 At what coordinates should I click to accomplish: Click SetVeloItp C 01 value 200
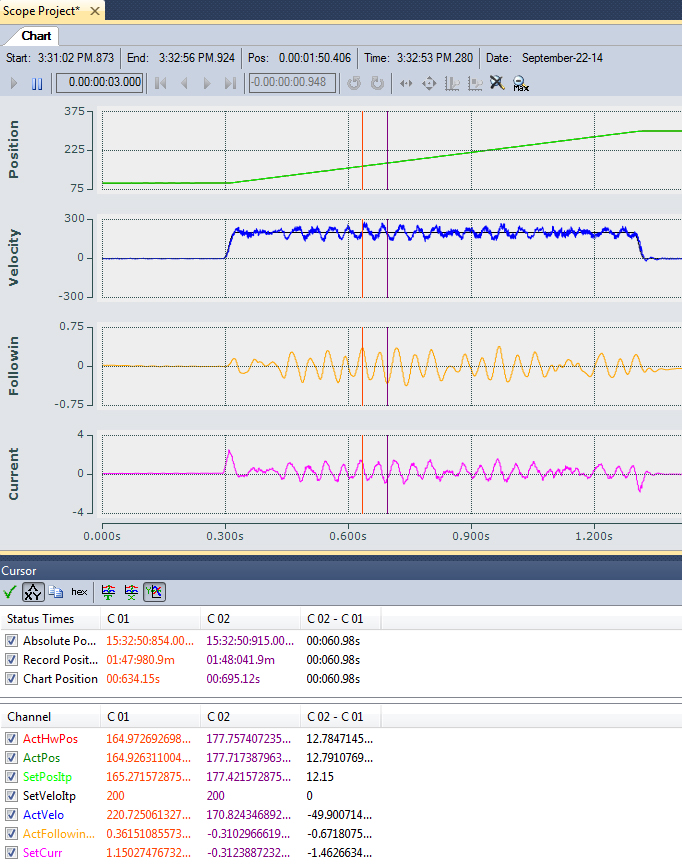pos(116,796)
